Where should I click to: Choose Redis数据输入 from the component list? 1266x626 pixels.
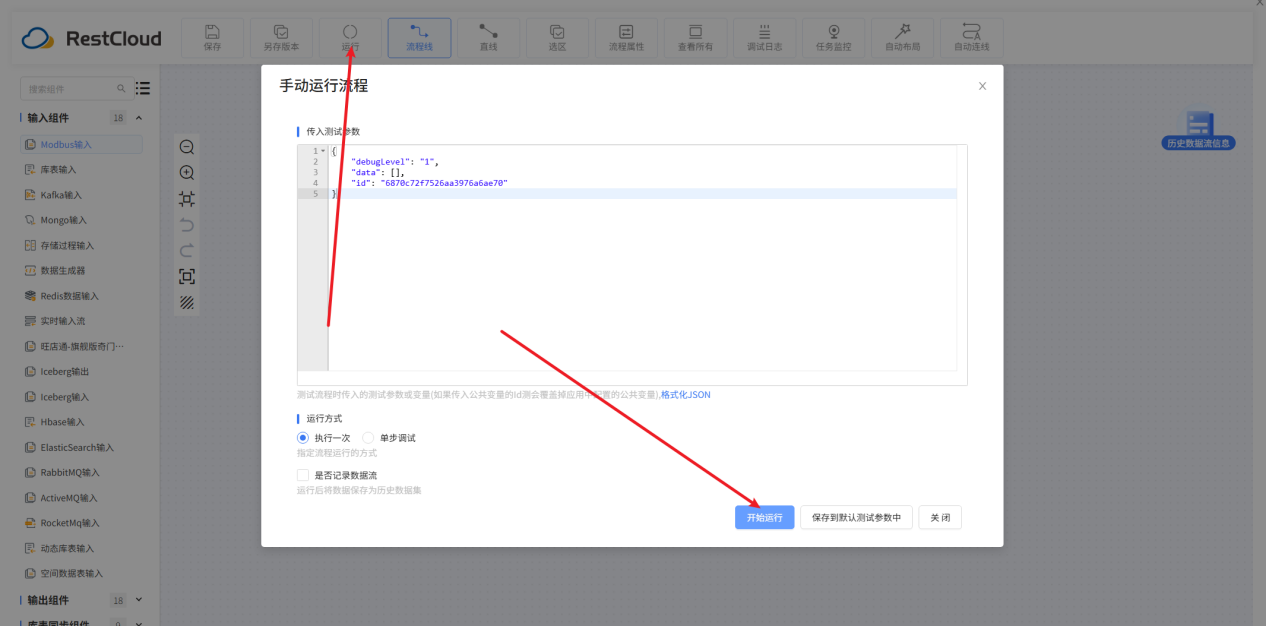click(x=69, y=296)
